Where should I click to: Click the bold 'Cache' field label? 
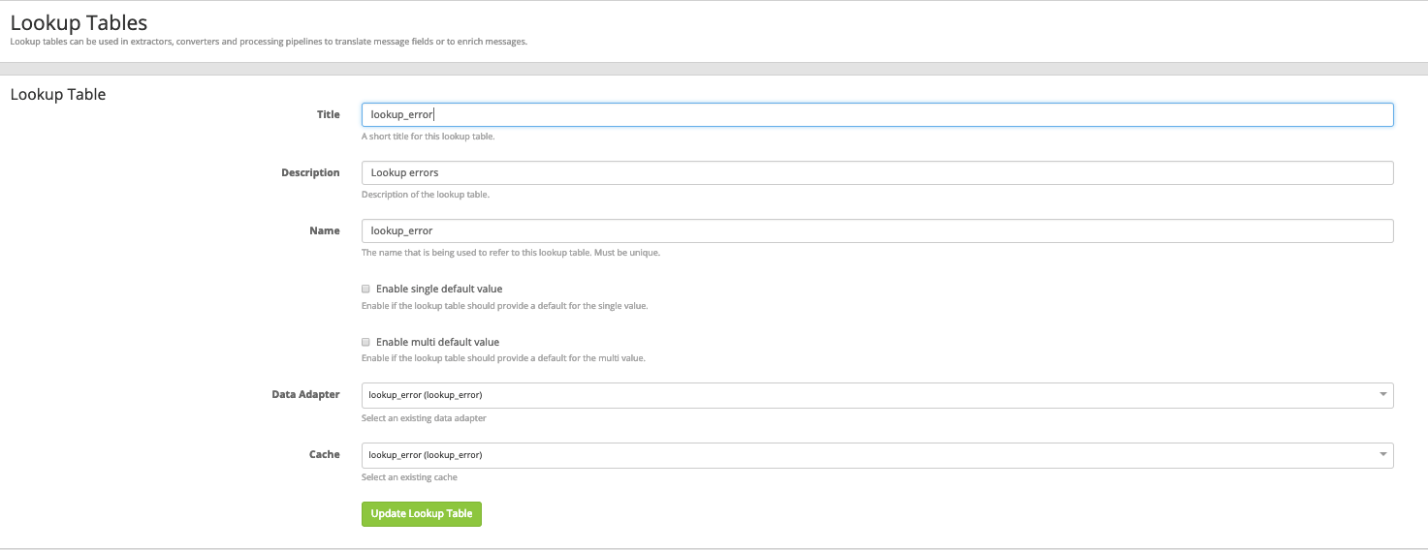324,455
